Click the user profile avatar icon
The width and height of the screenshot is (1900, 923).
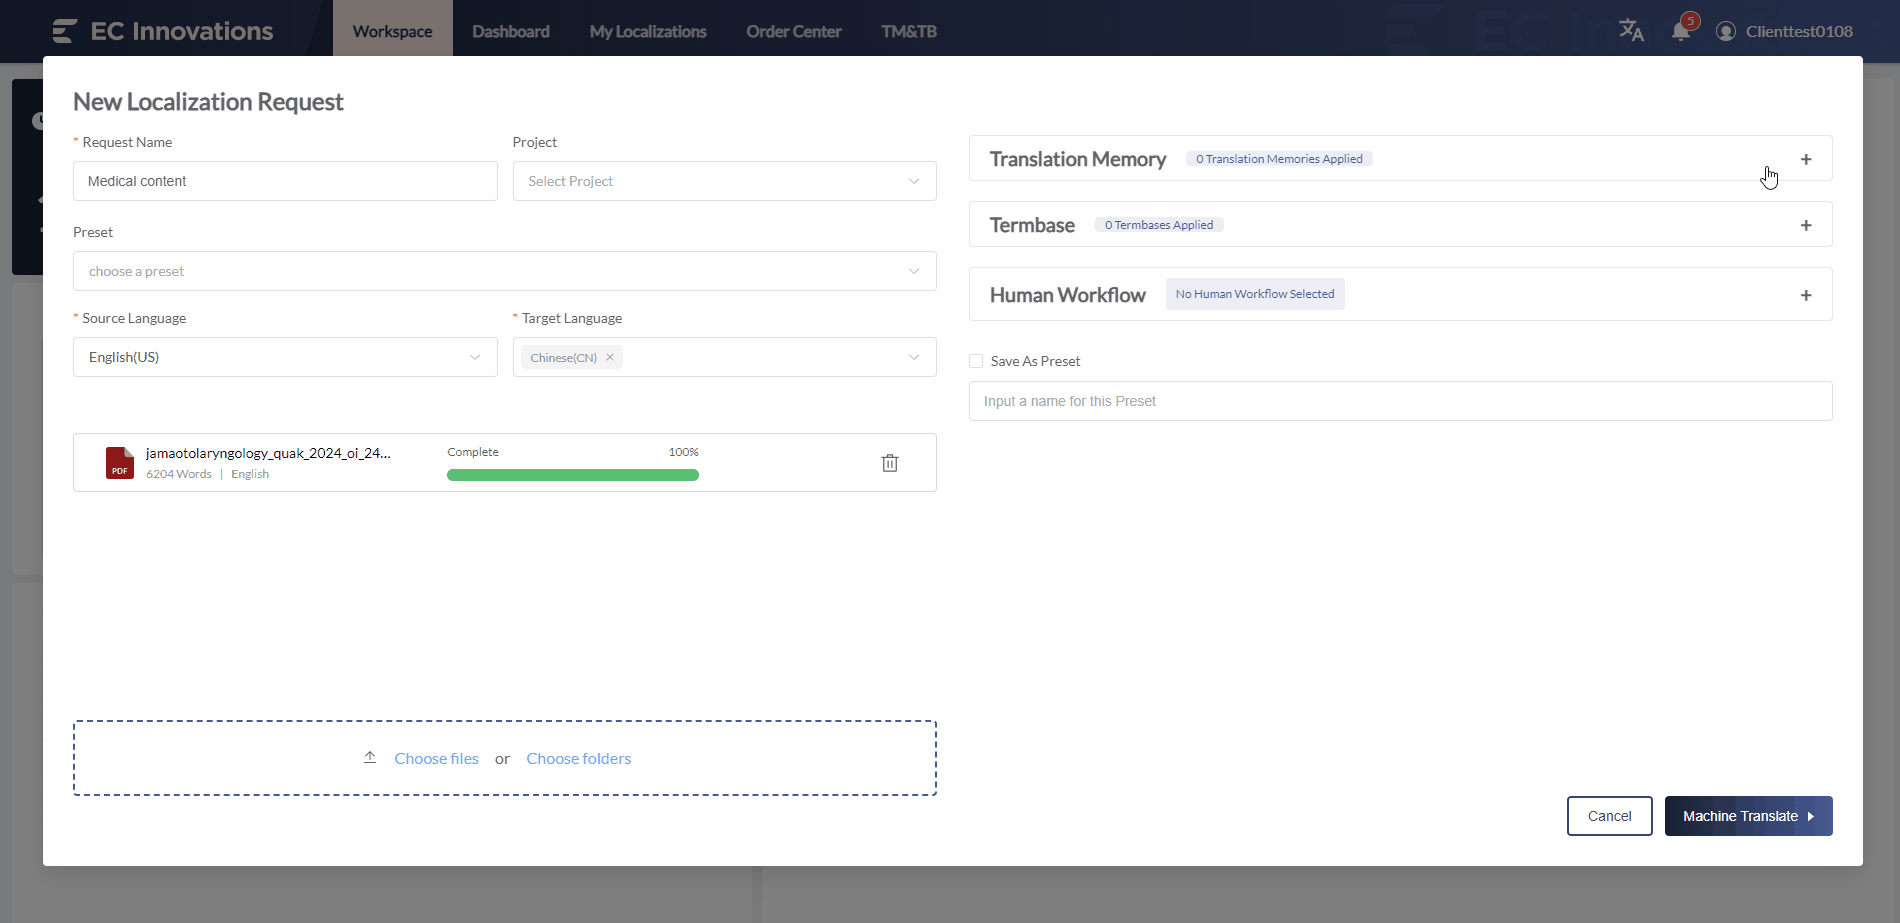pos(1725,31)
